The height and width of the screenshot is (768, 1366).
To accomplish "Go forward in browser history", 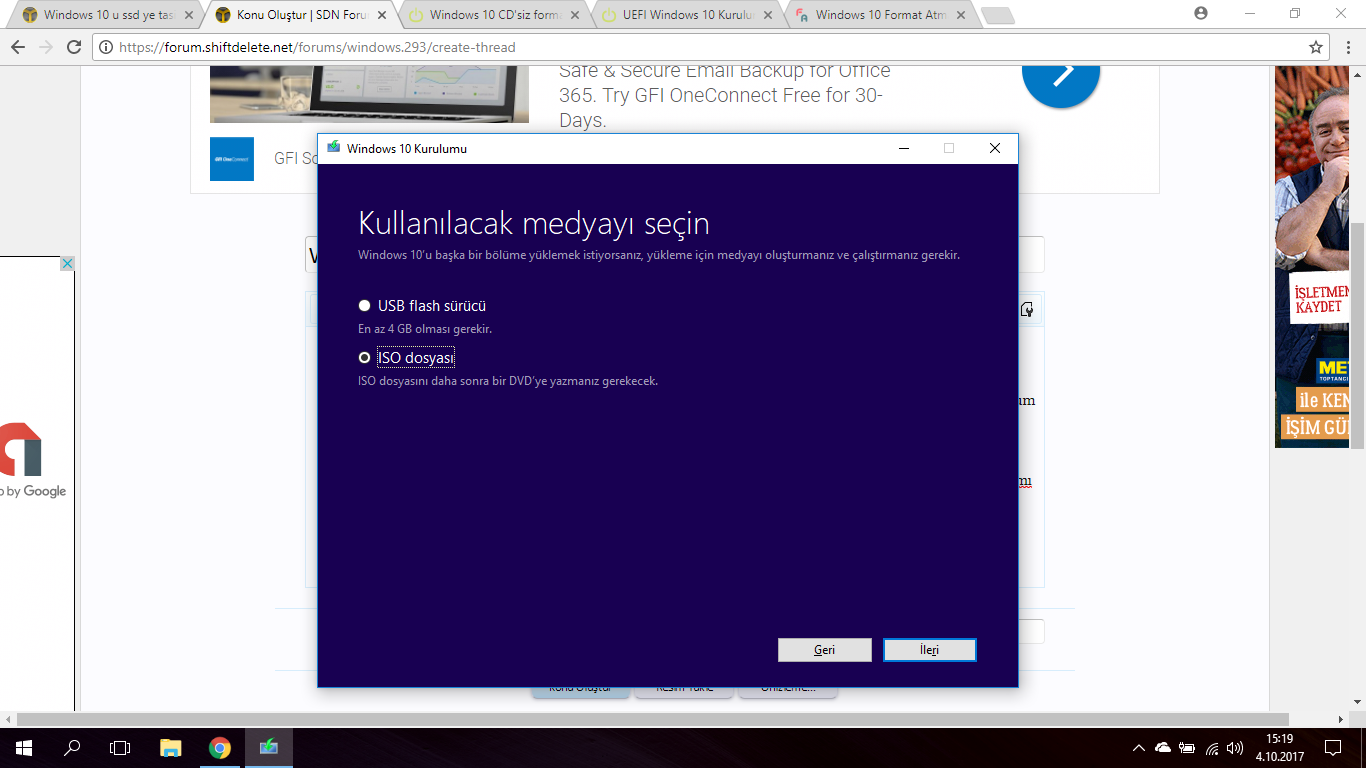I will tap(46, 47).
